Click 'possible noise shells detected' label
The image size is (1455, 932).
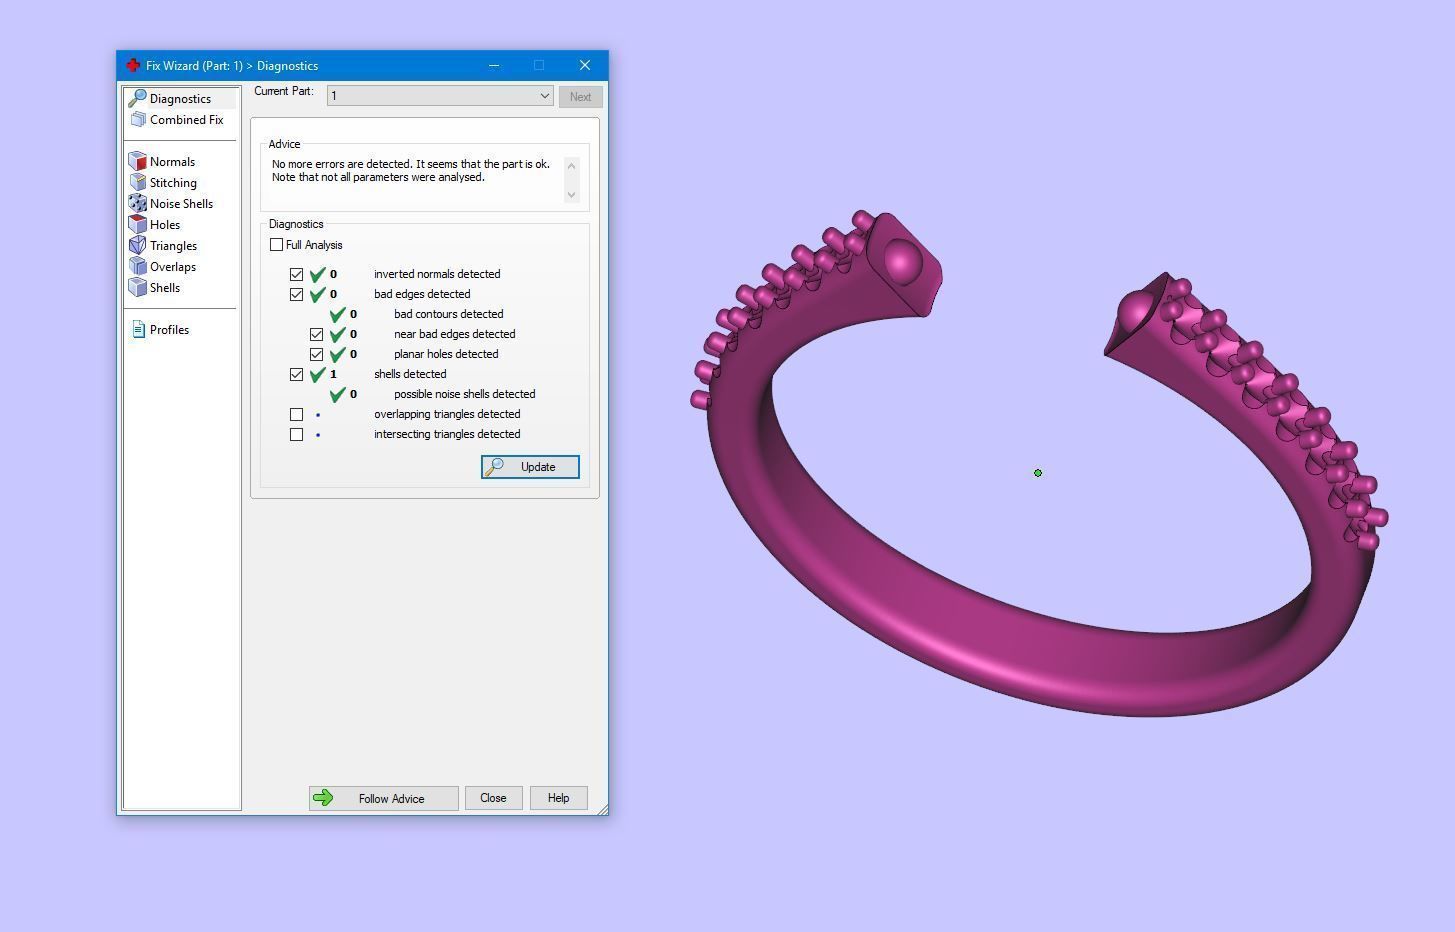(x=464, y=394)
